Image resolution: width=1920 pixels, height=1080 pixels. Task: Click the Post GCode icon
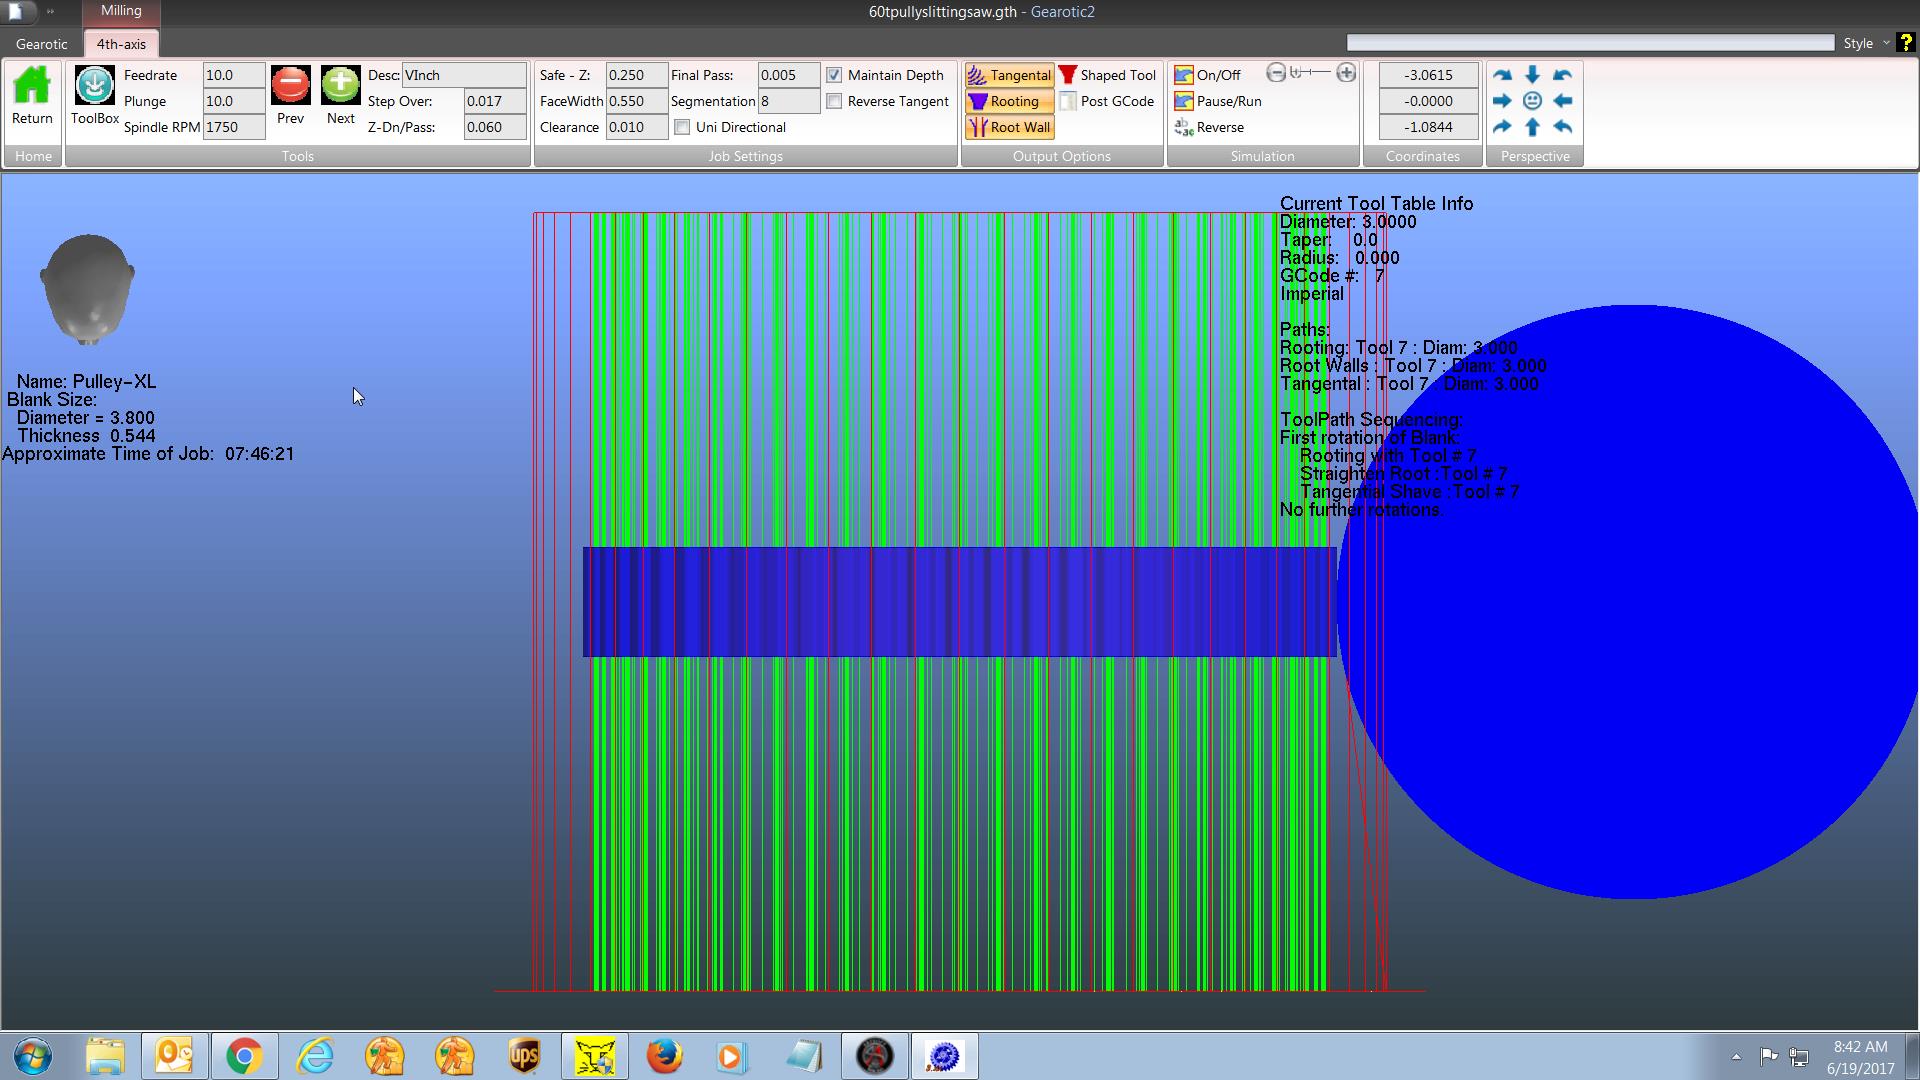pyautogui.click(x=1068, y=101)
